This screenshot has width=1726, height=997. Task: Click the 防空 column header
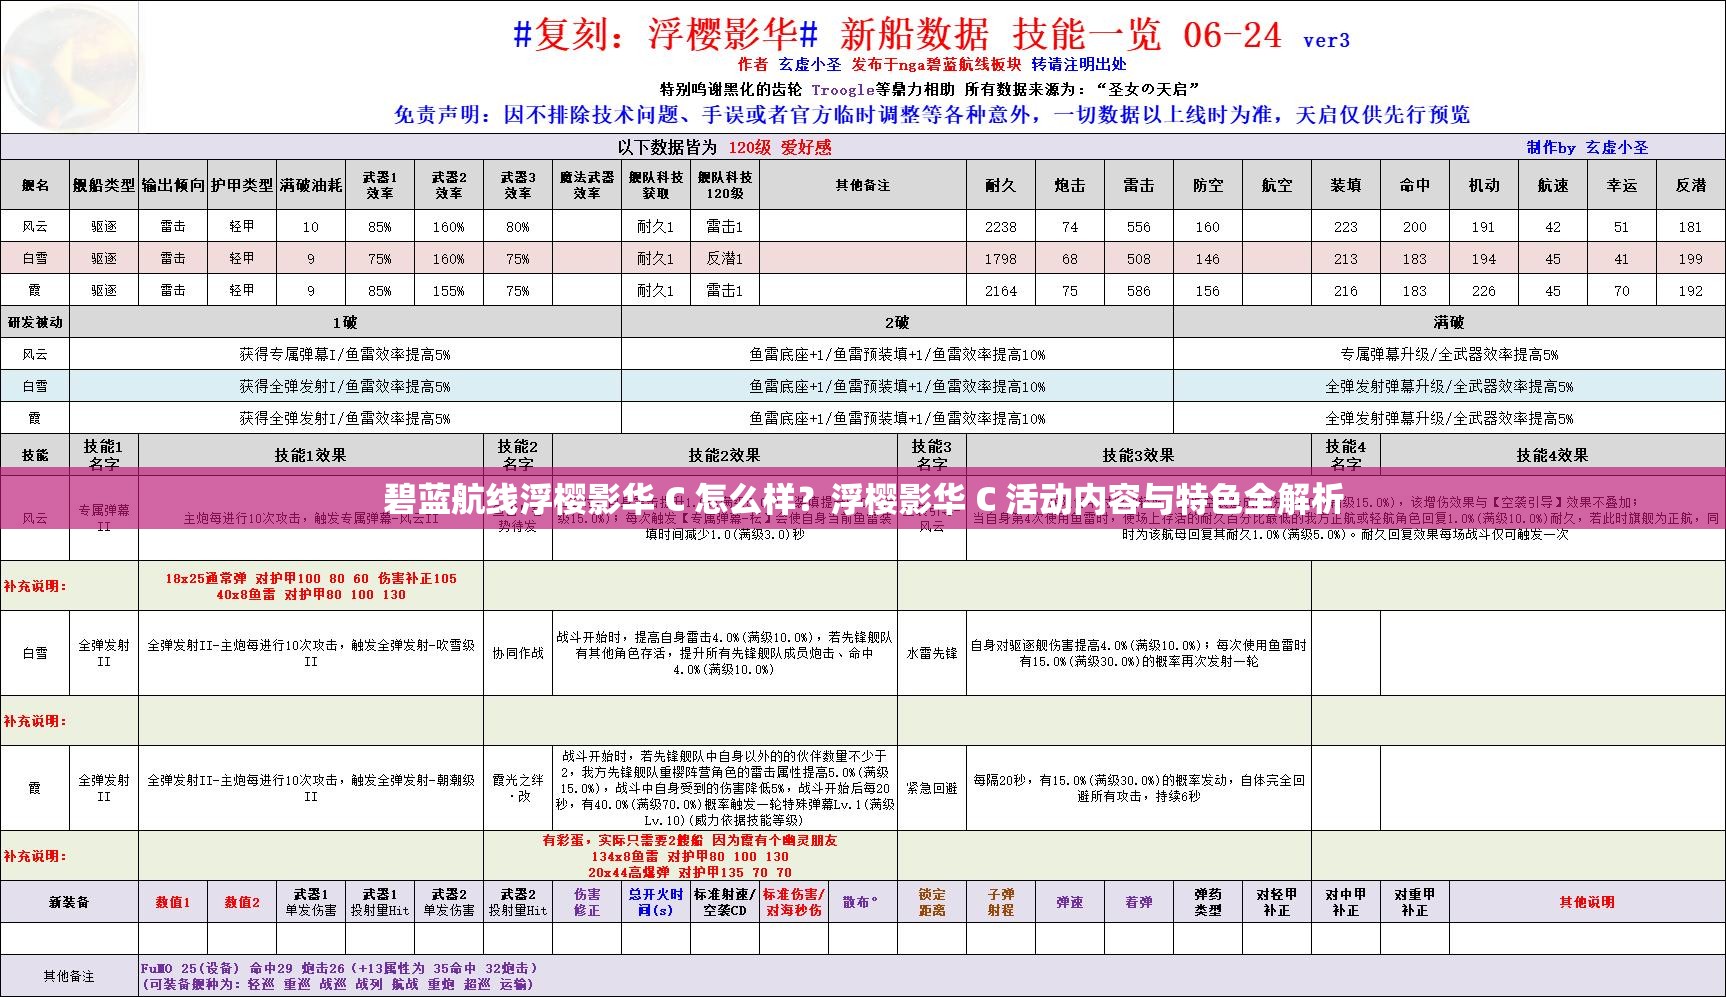pyautogui.click(x=1207, y=184)
